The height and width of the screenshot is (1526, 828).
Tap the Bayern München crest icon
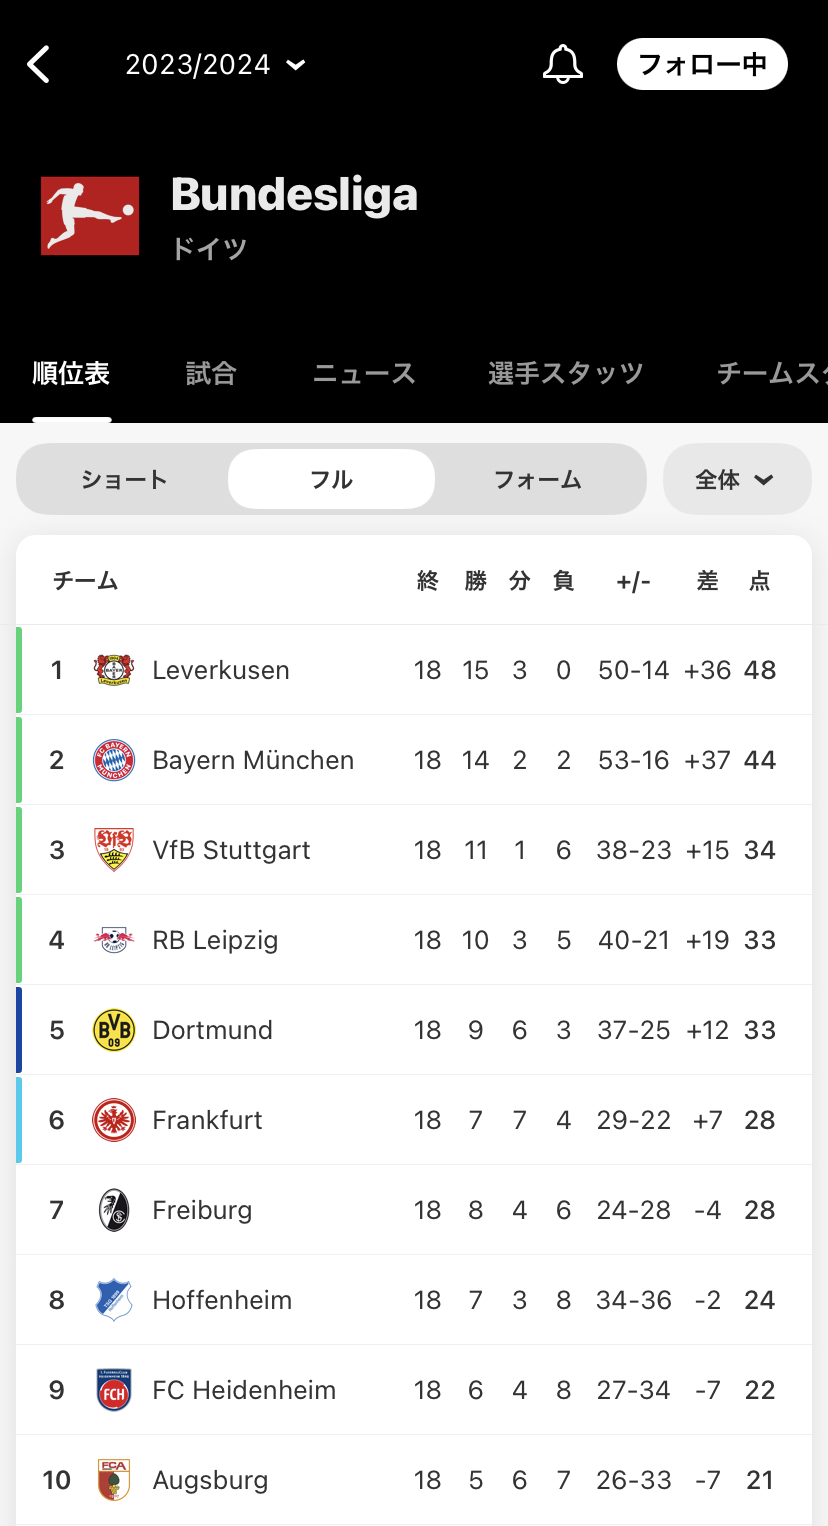[x=114, y=760]
